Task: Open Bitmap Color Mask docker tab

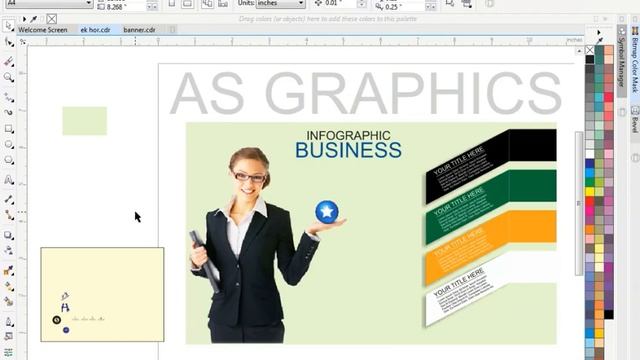Action: click(635, 60)
